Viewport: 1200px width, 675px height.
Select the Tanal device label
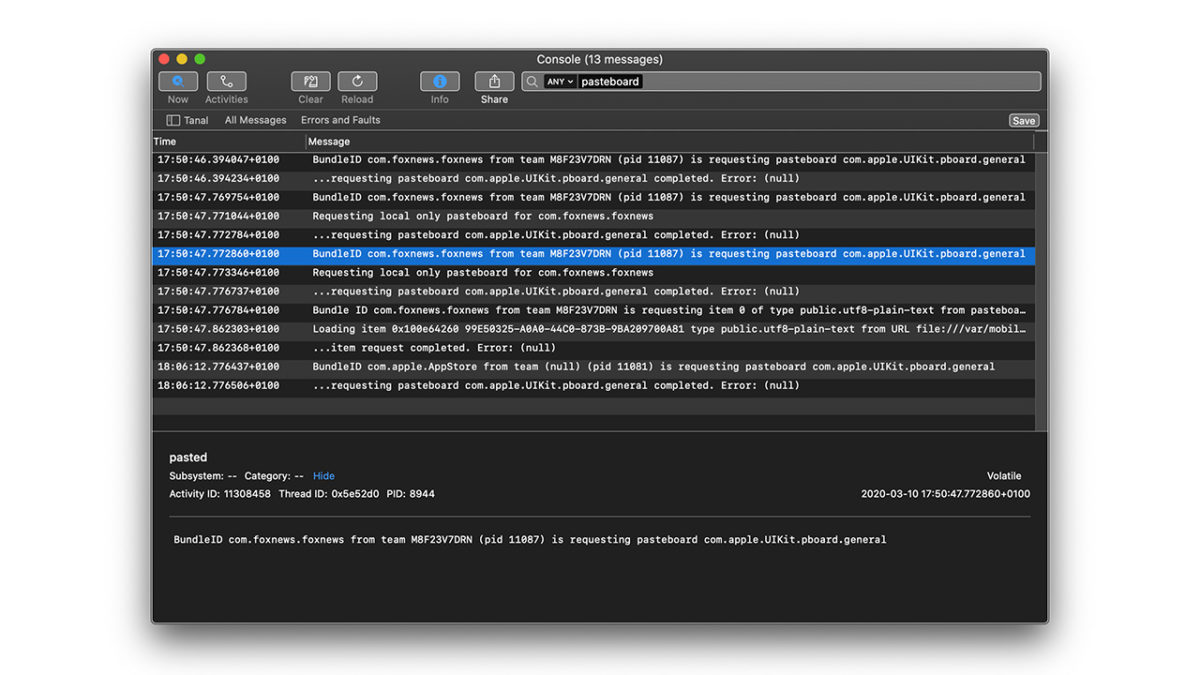click(196, 120)
